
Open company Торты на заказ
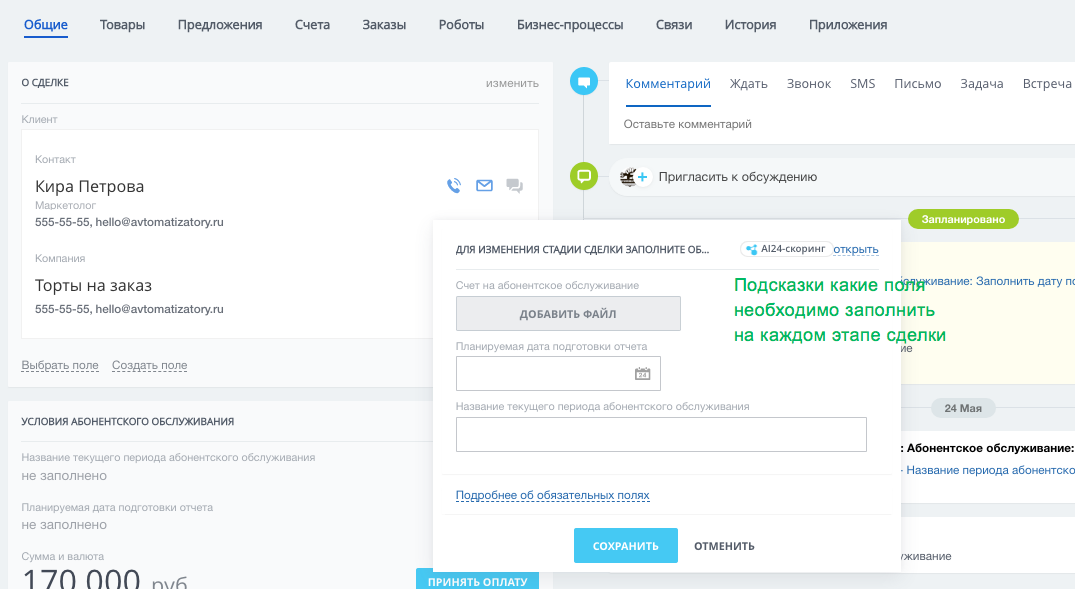tap(93, 286)
